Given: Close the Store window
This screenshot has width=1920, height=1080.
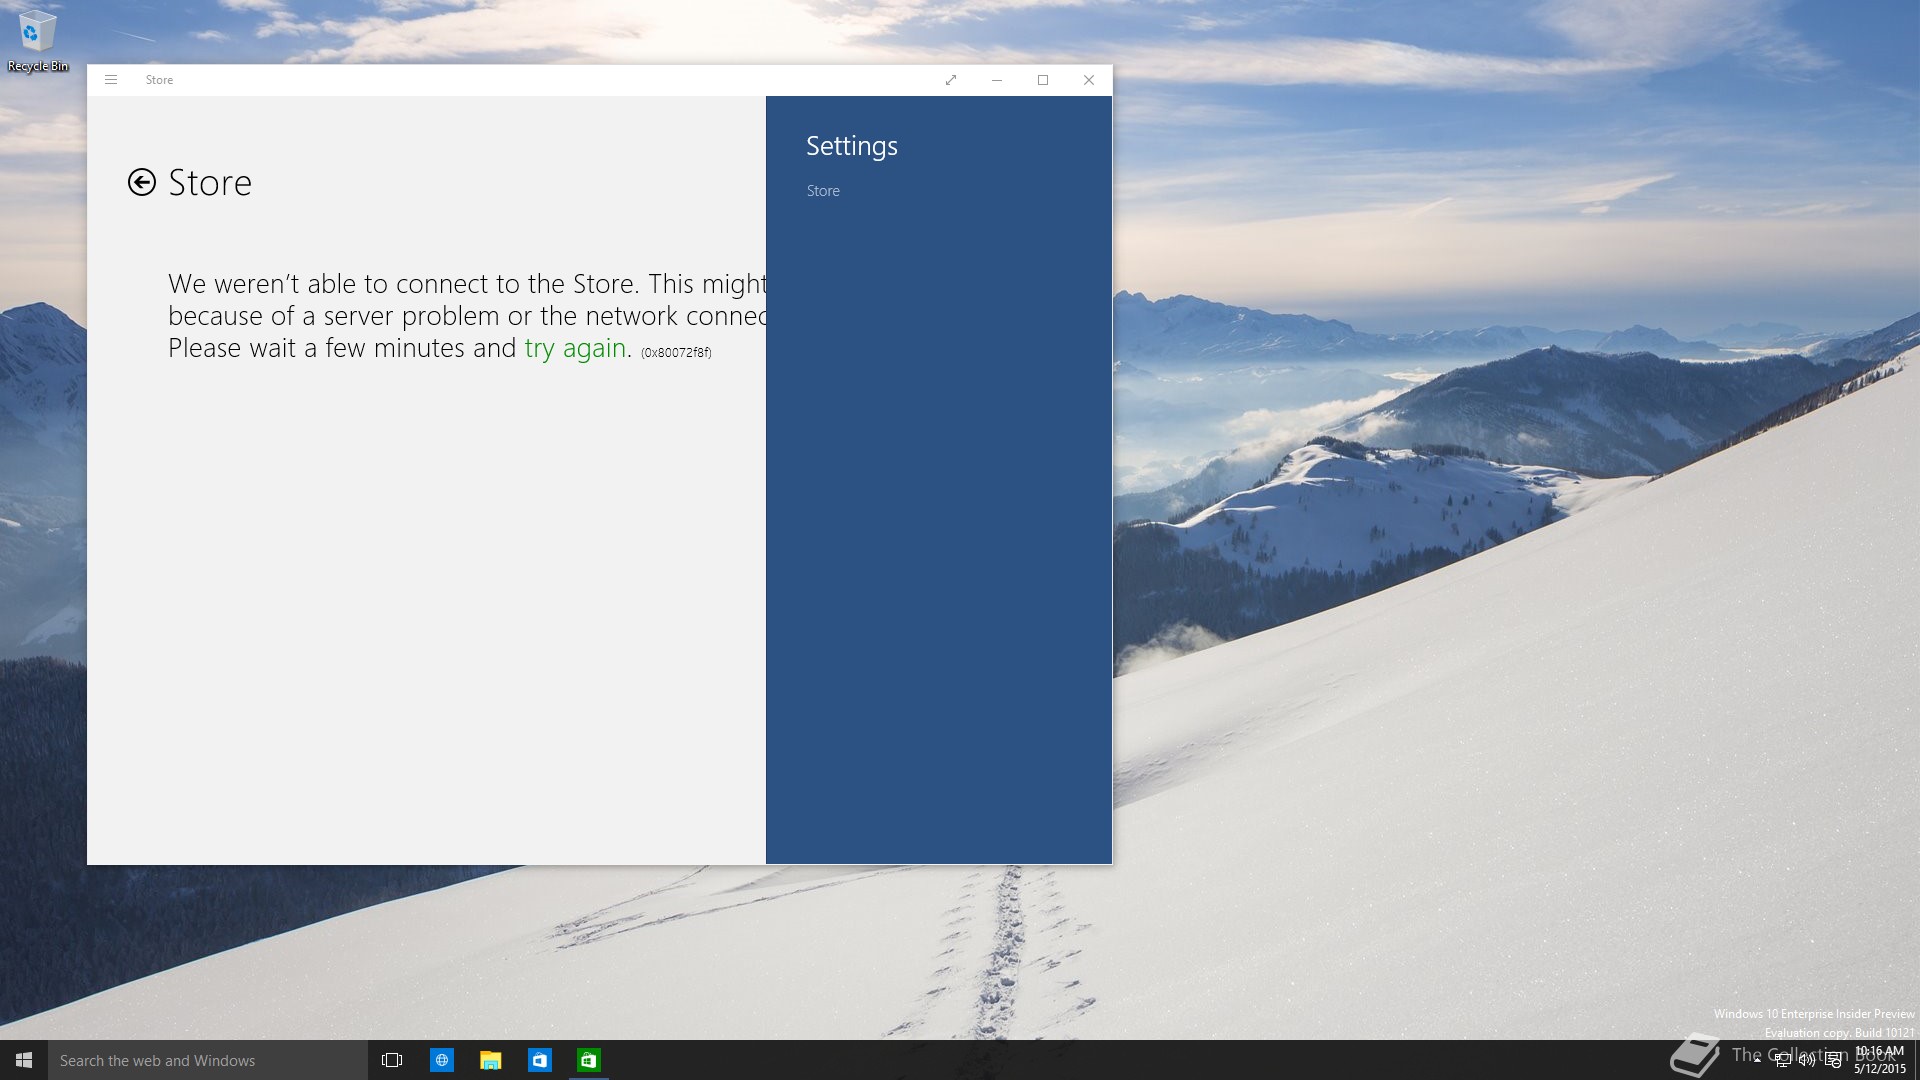Looking at the screenshot, I should click(x=1089, y=80).
